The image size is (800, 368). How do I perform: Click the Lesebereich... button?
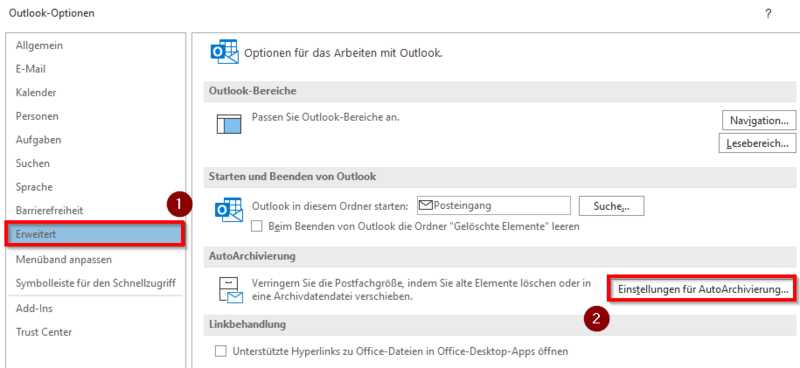click(x=757, y=143)
